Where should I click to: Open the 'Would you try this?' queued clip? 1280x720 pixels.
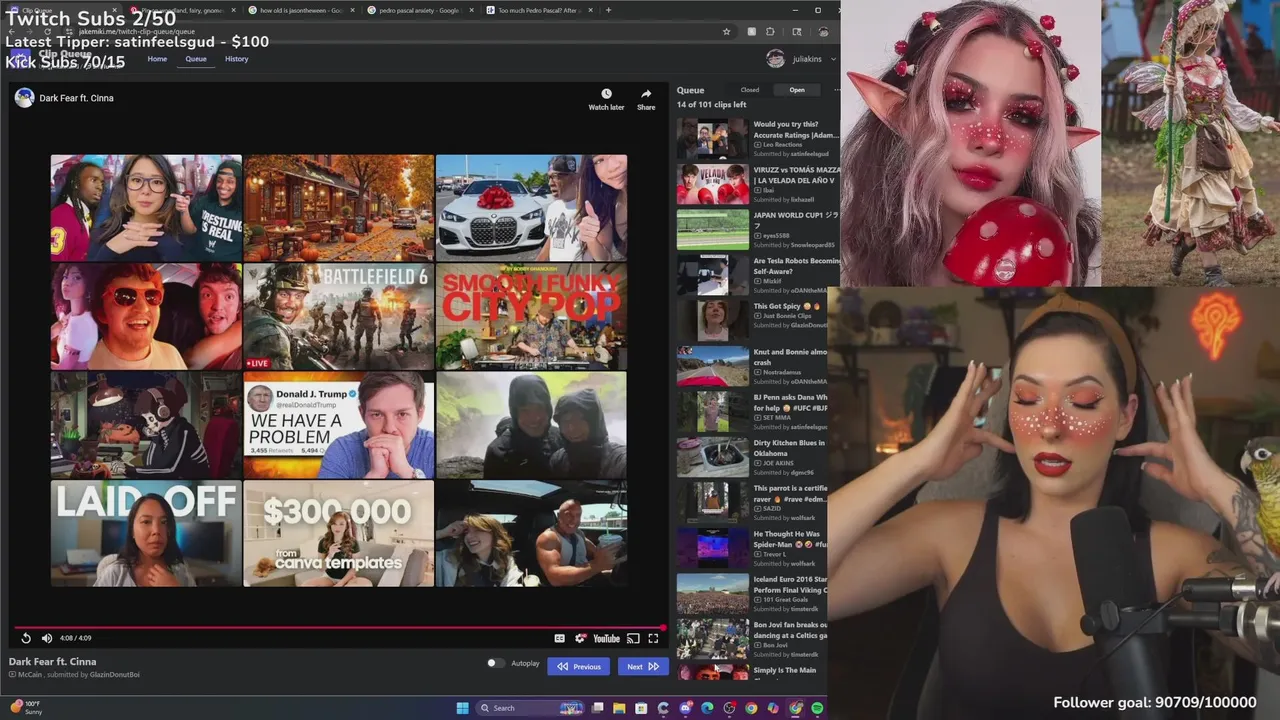(758, 139)
